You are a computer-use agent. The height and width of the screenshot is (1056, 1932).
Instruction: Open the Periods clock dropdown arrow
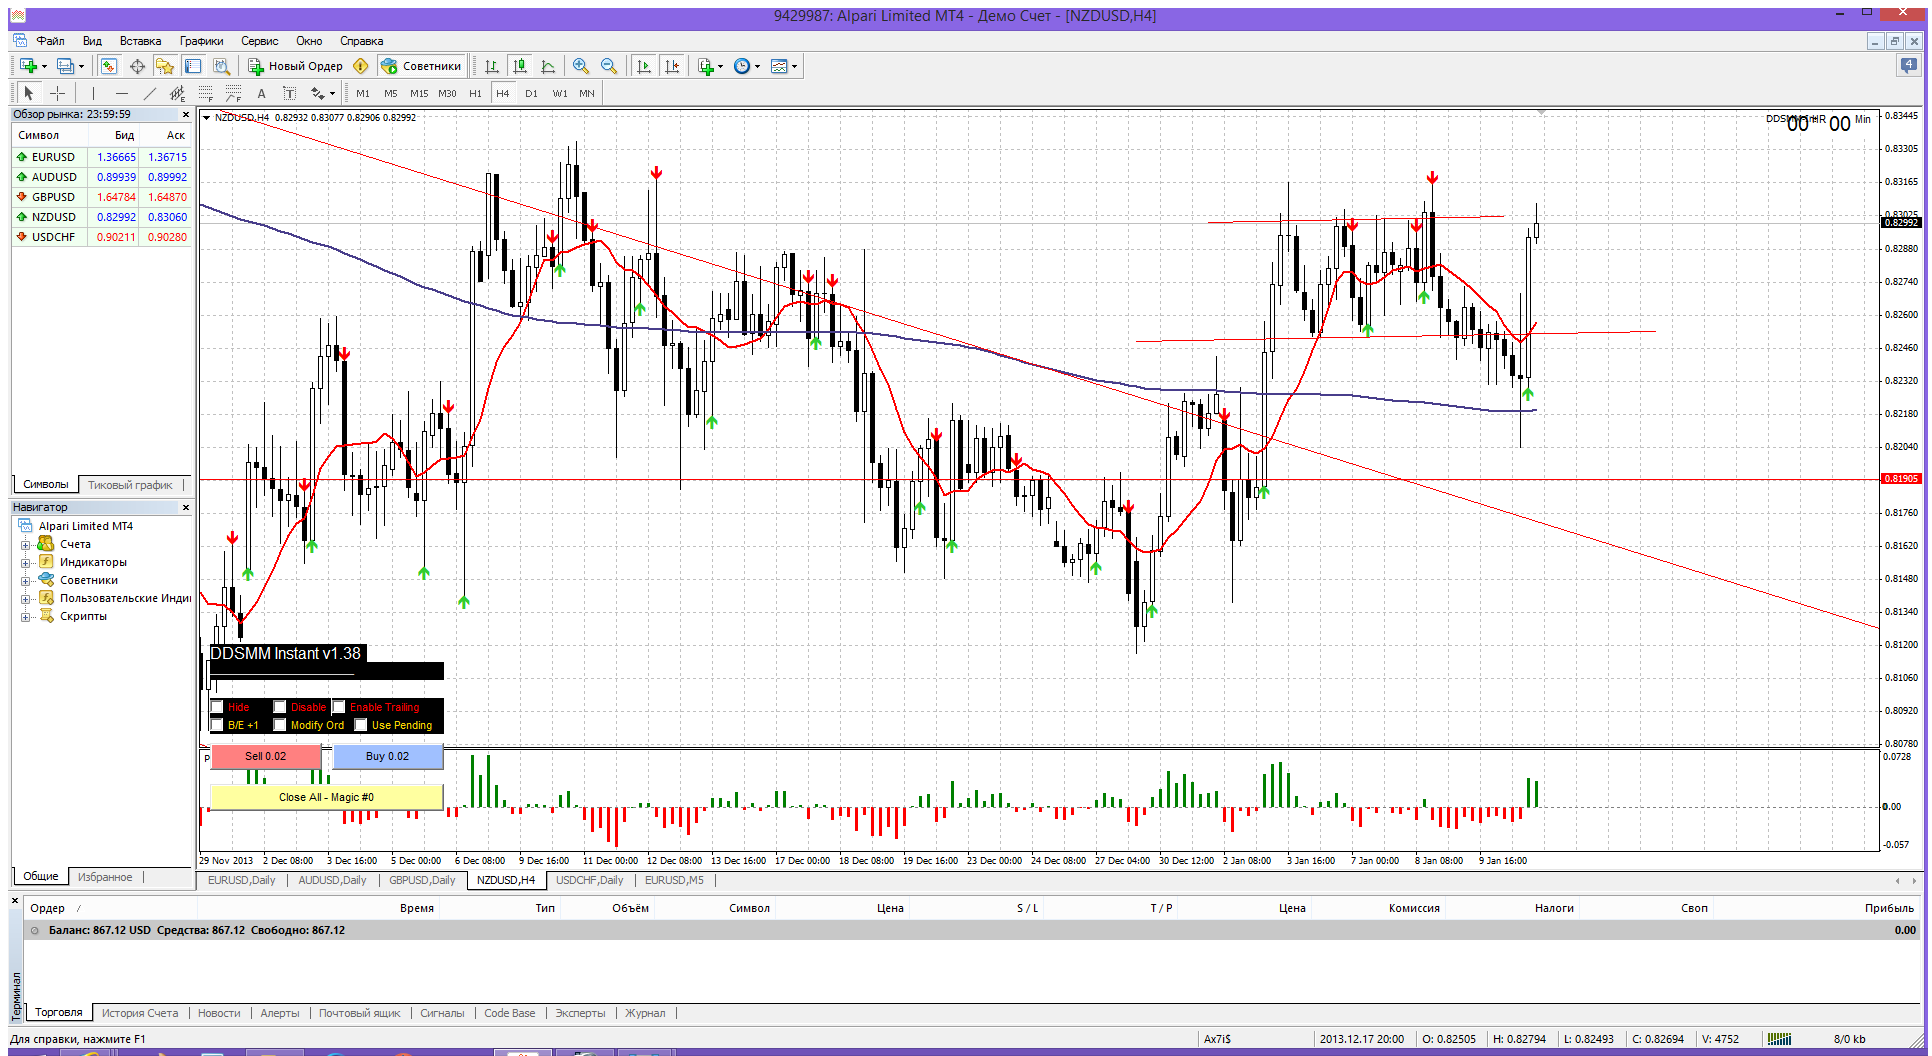point(757,67)
